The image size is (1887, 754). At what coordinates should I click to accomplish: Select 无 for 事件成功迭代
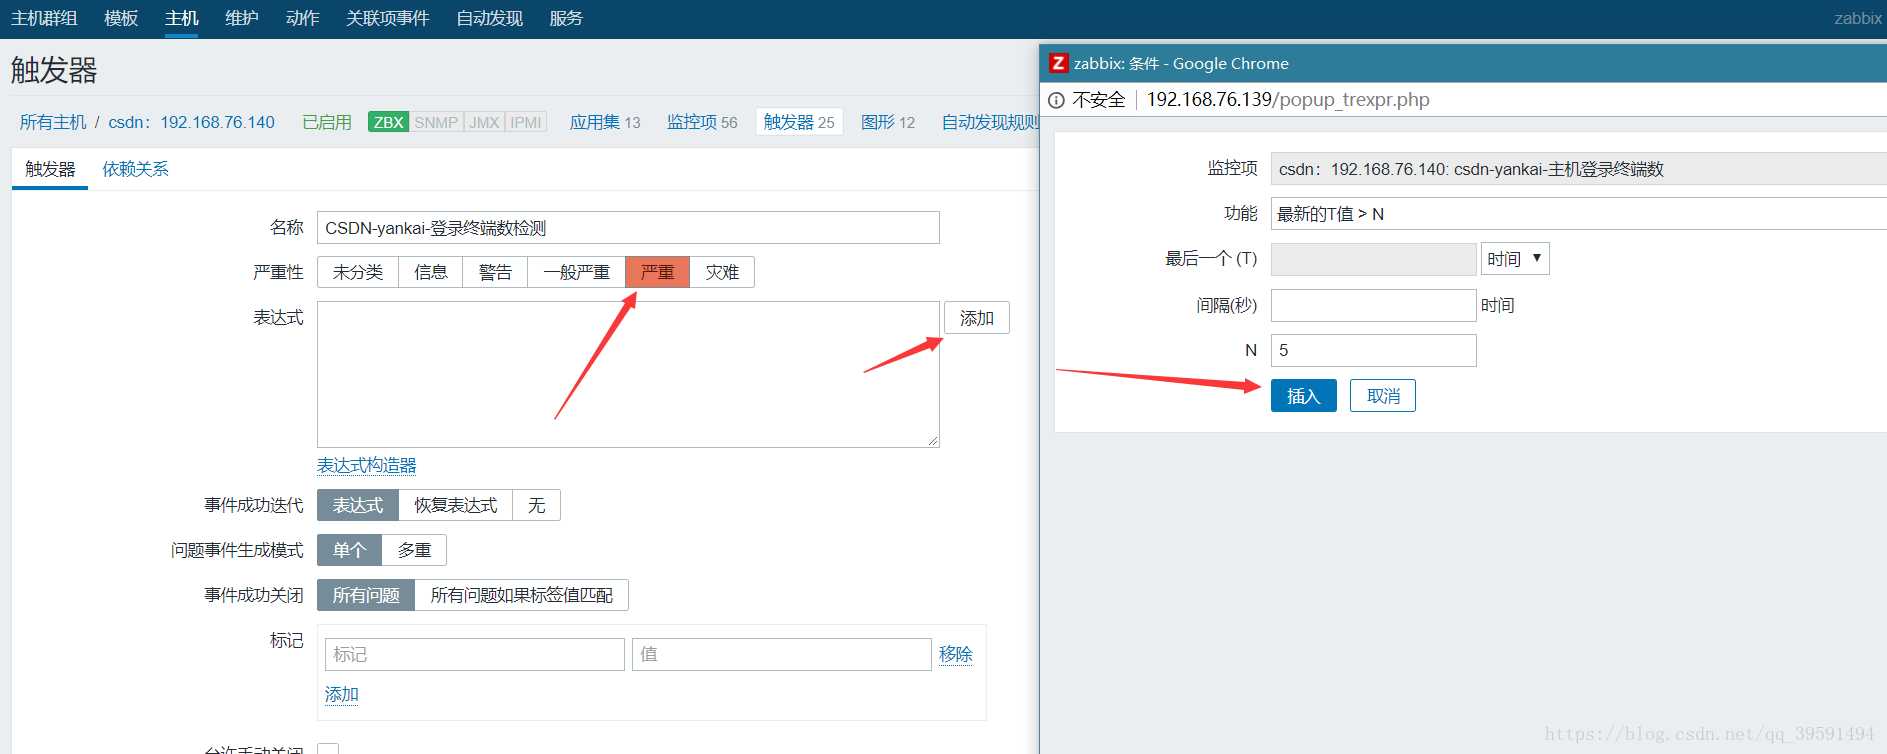(537, 505)
